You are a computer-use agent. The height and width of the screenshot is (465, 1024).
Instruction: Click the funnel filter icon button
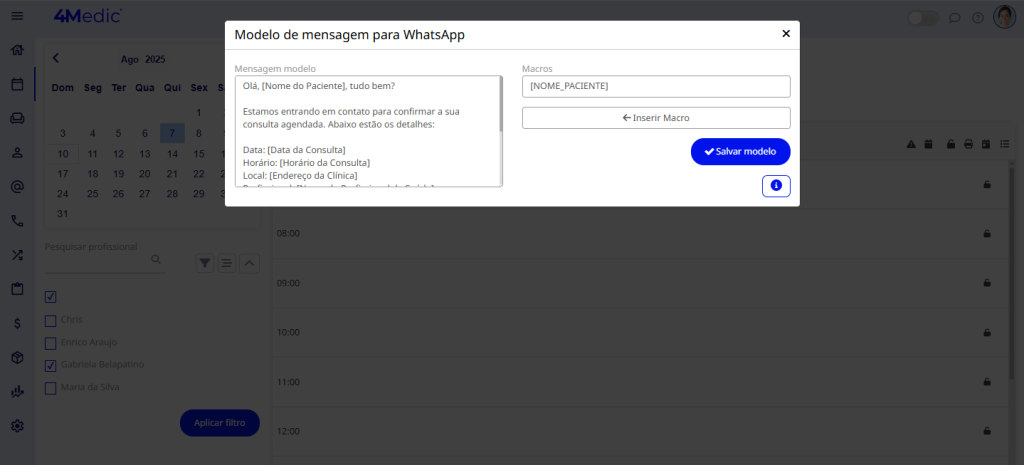coord(205,263)
